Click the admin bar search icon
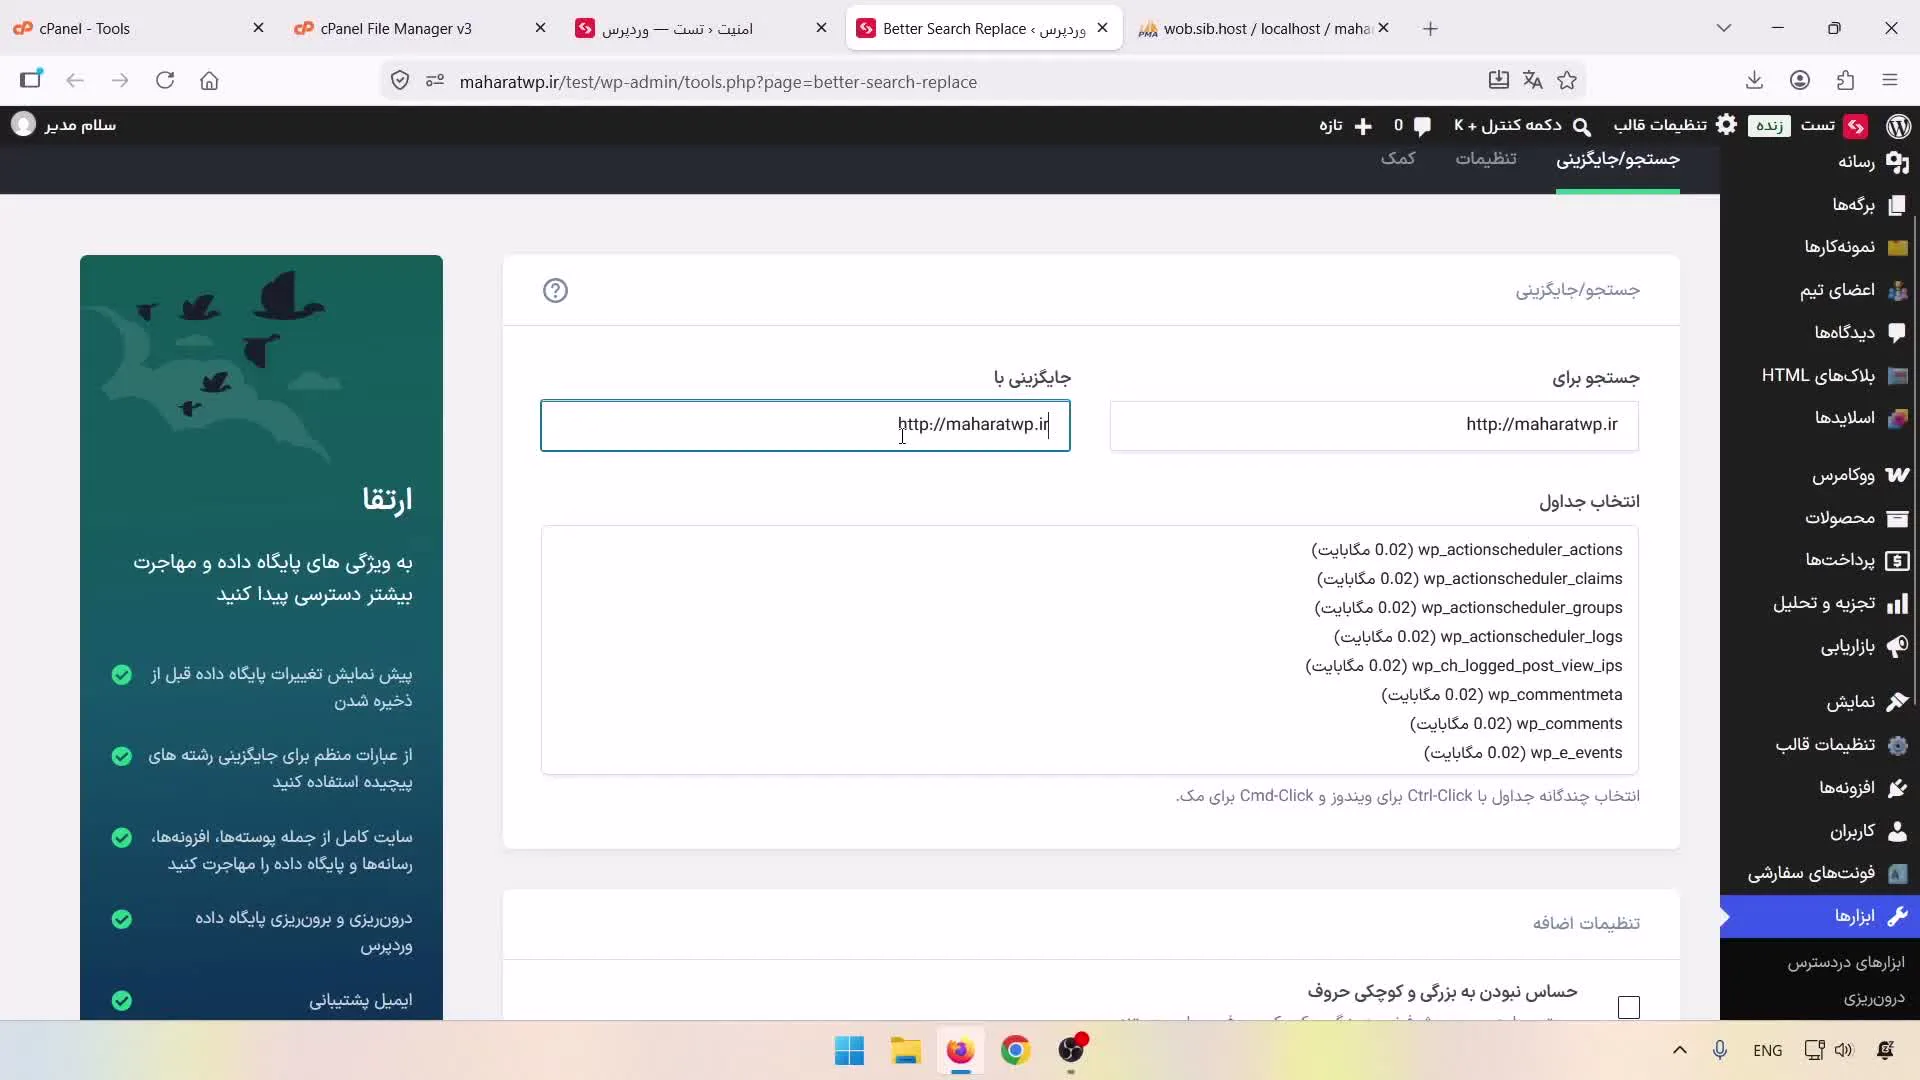Image resolution: width=1920 pixels, height=1080 pixels. click(1582, 126)
